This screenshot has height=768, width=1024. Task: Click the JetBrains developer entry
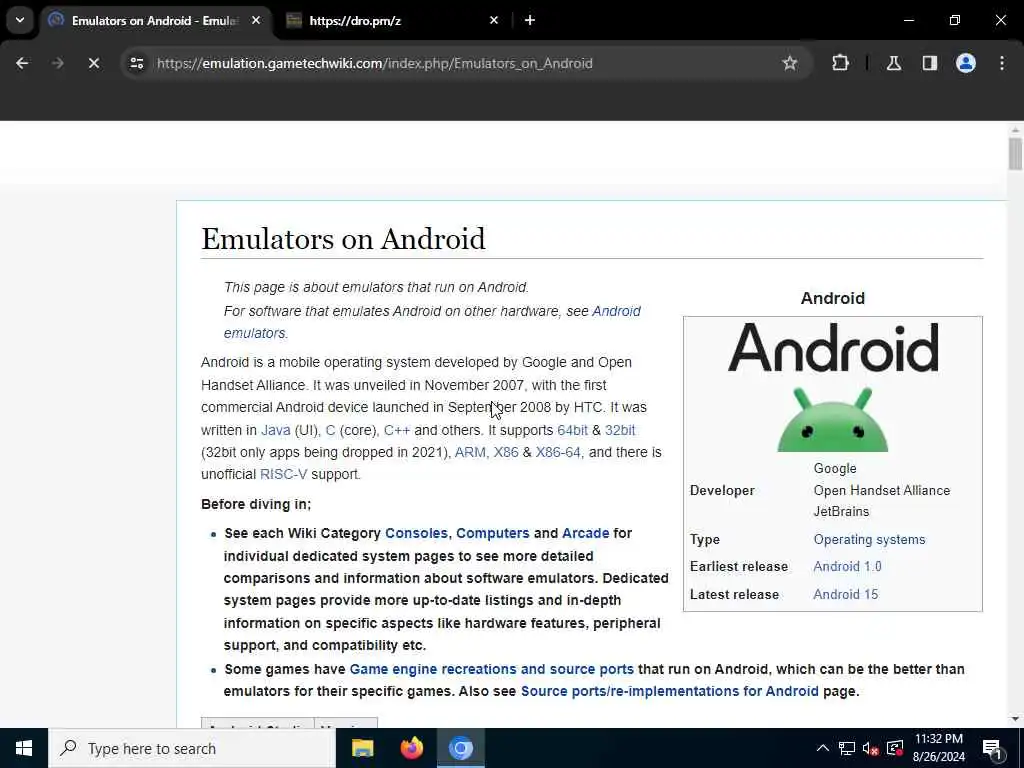tap(841, 512)
